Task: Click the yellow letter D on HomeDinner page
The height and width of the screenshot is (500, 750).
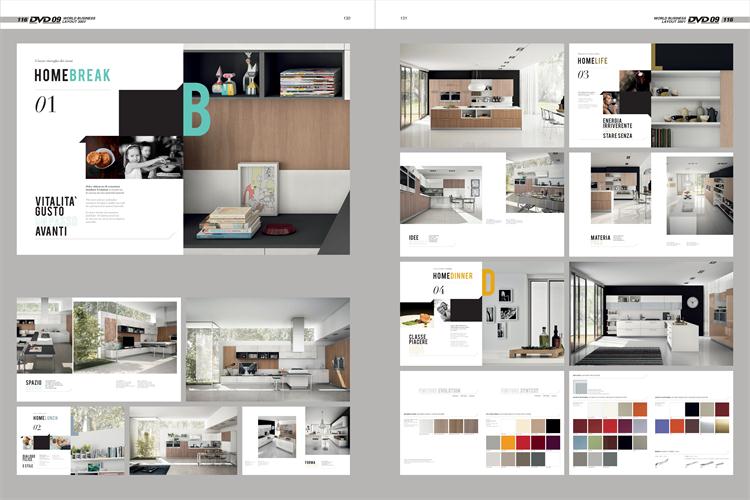Action: coord(487,282)
